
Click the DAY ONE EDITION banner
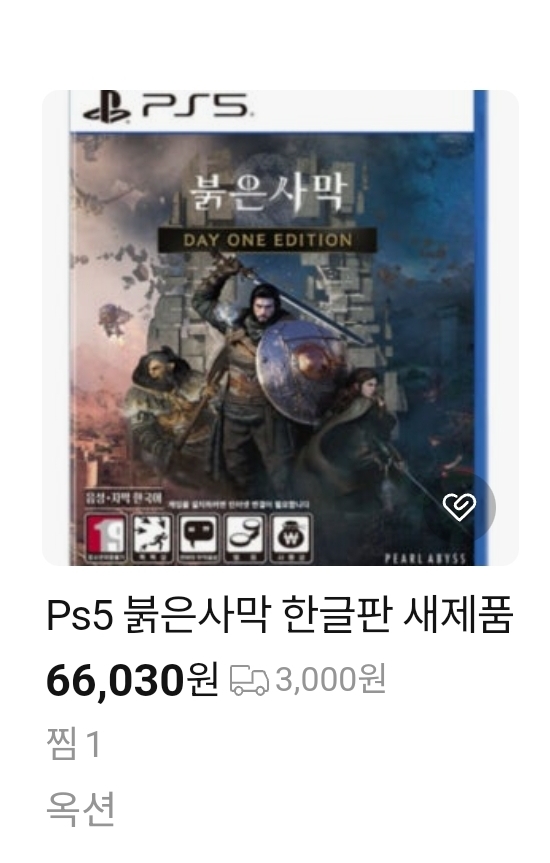point(268,241)
